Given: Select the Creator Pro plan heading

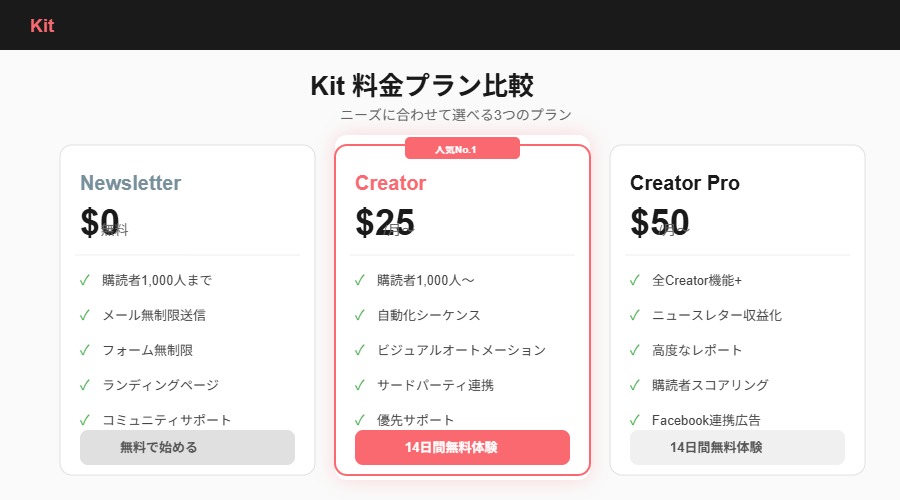Looking at the screenshot, I should pyautogui.click(x=685, y=183).
